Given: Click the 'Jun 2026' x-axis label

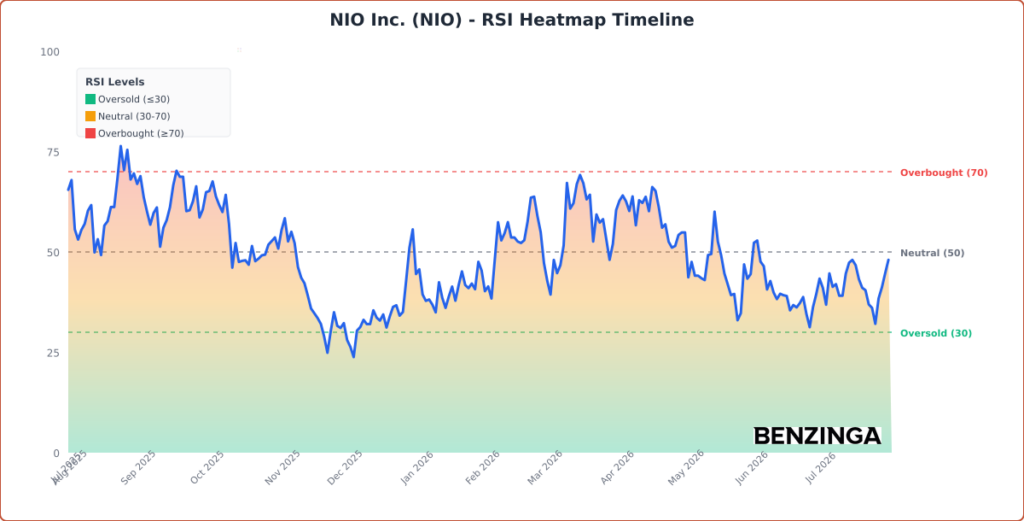Looking at the screenshot, I should 751,467.
